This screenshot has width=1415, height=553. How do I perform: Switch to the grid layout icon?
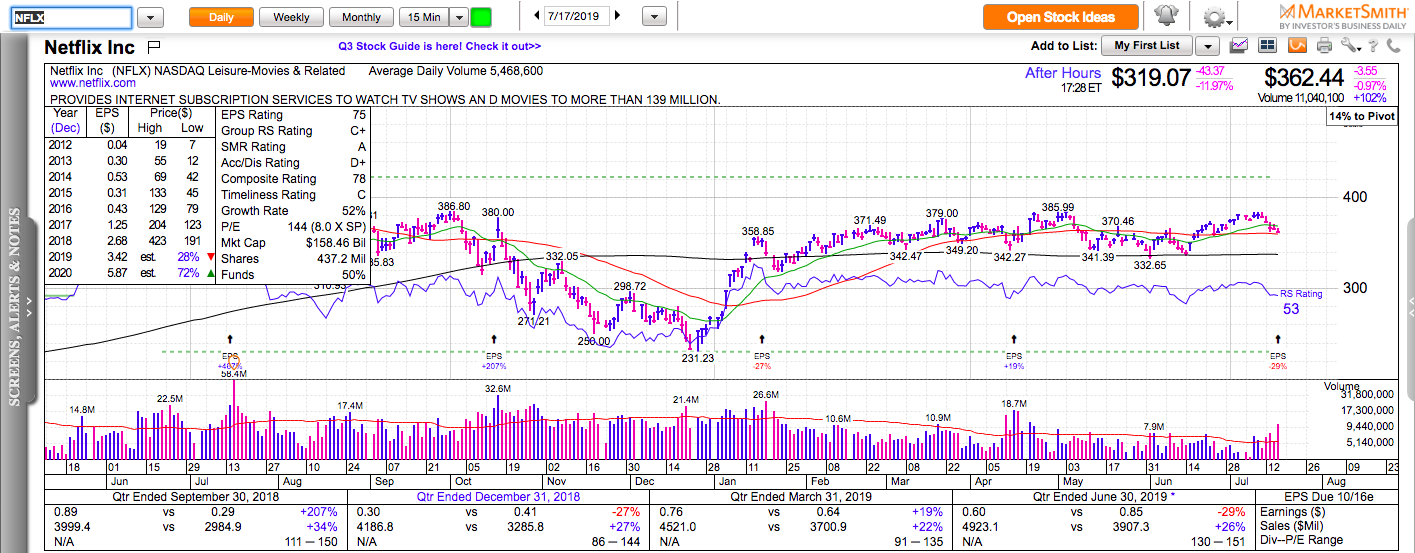[1268, 45]
